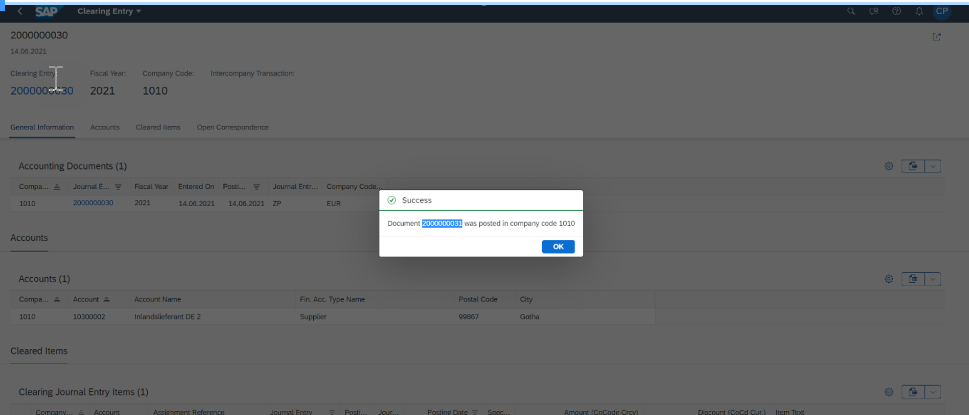Select the EUR currency cell
This screenshot has width=969, height=415.
pos(333,203)
